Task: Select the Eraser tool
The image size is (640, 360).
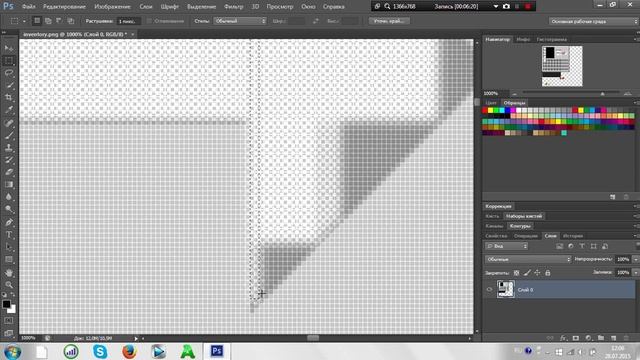Action: 9,172
